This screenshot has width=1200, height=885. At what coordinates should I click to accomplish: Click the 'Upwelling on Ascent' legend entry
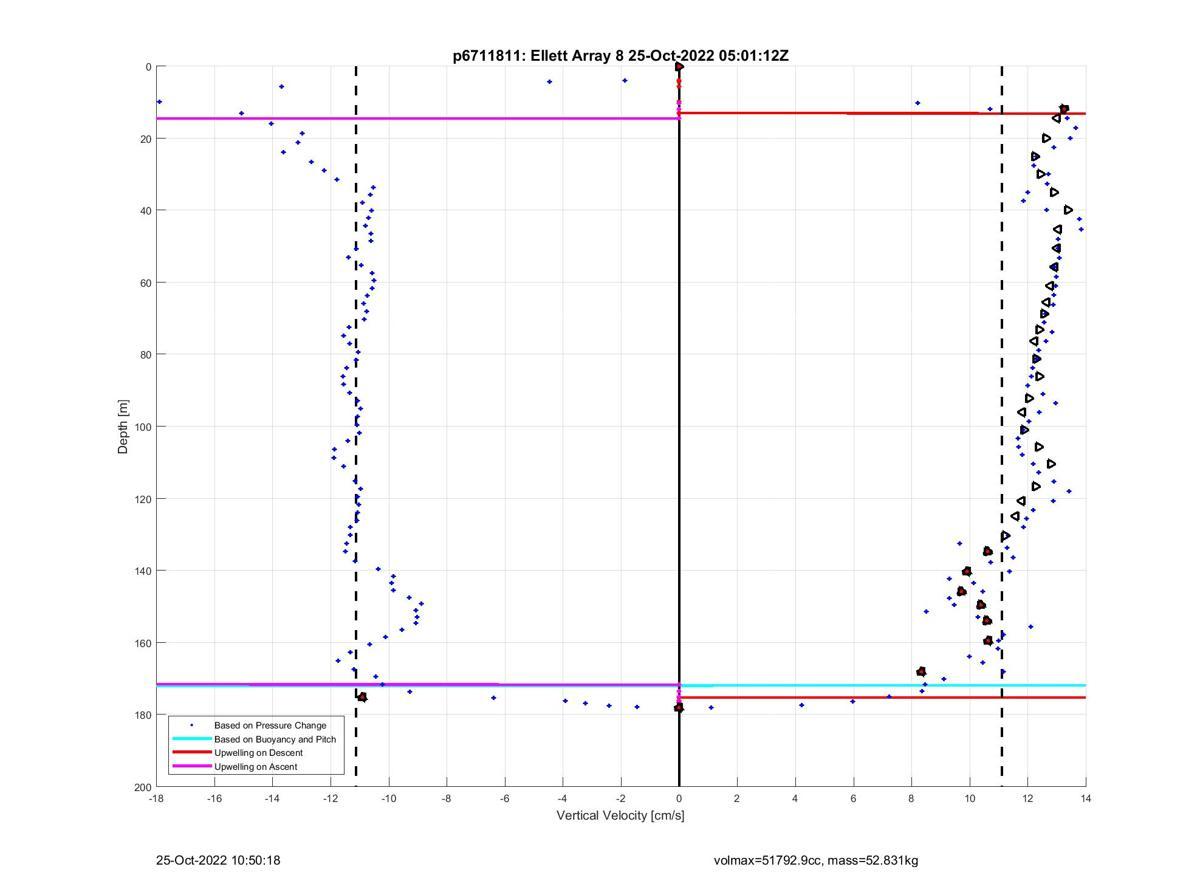[256, 767]
